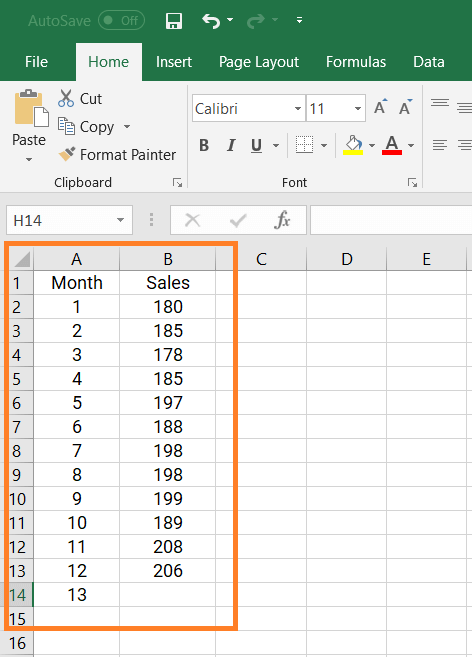The image size is (472, 657).
Task: Activate the Format Painter brush
Action: coord(117,155)
